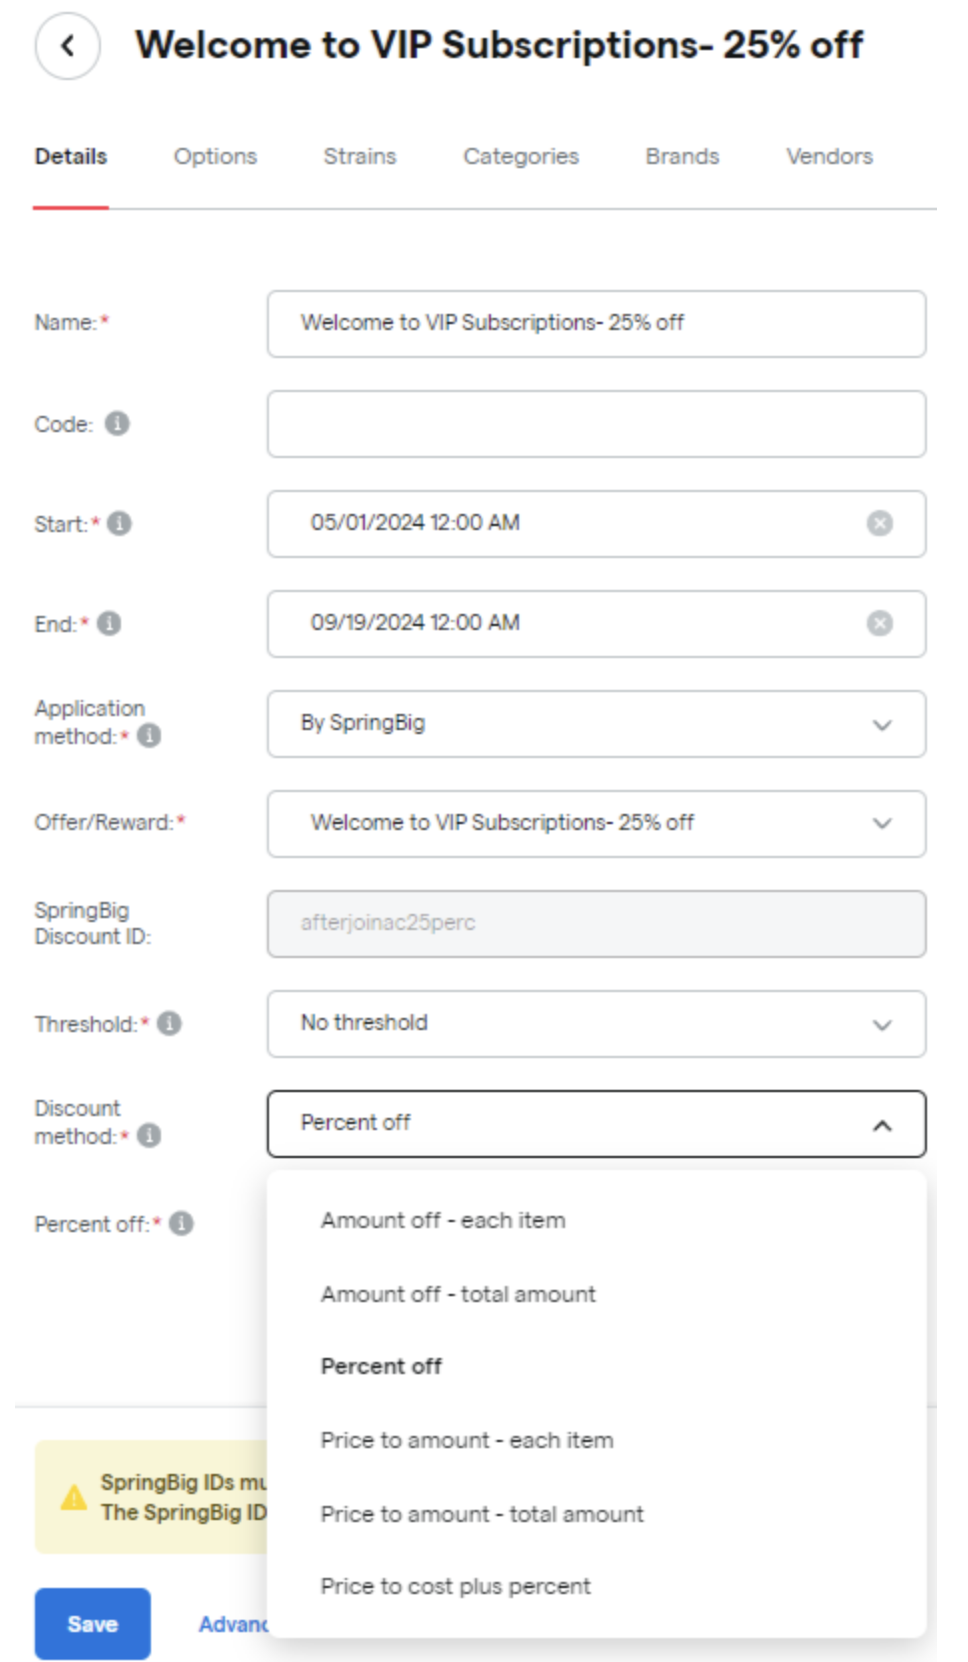Clear the Start date value

pyautogui.click(x=880, y=523)
